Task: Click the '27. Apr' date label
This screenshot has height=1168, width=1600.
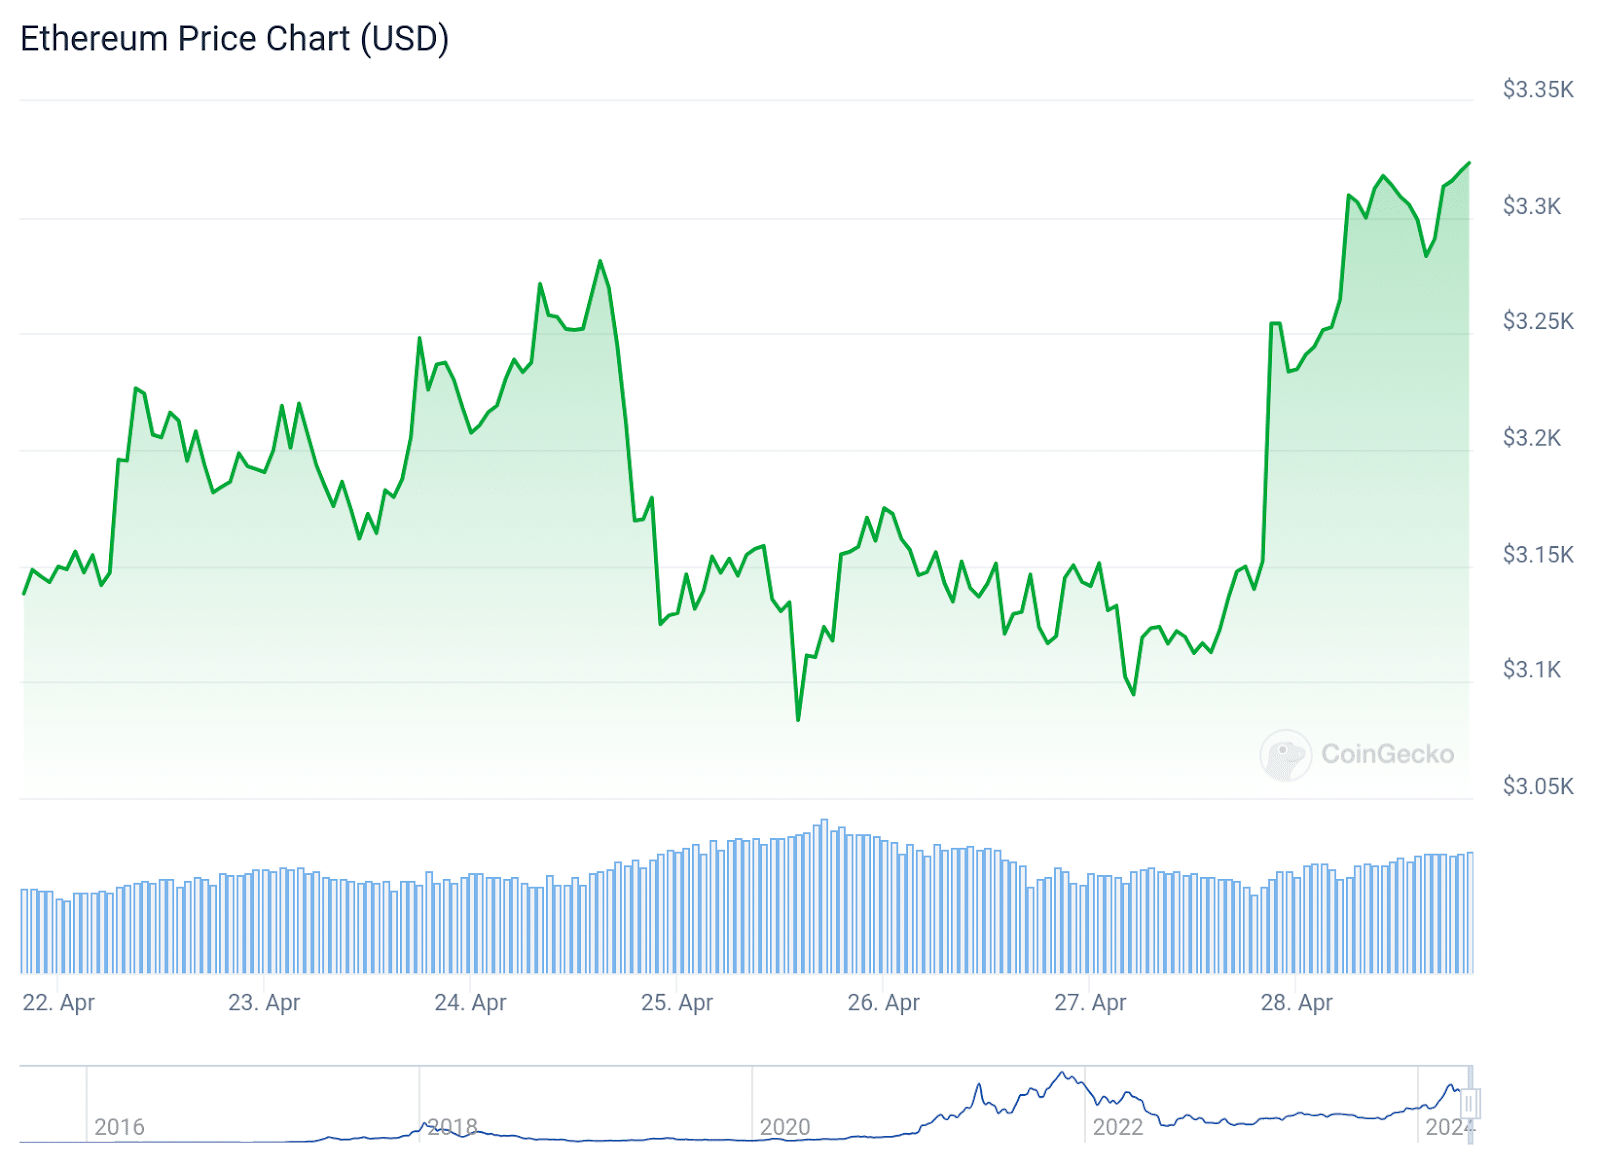Action: click(1090, 1002)
